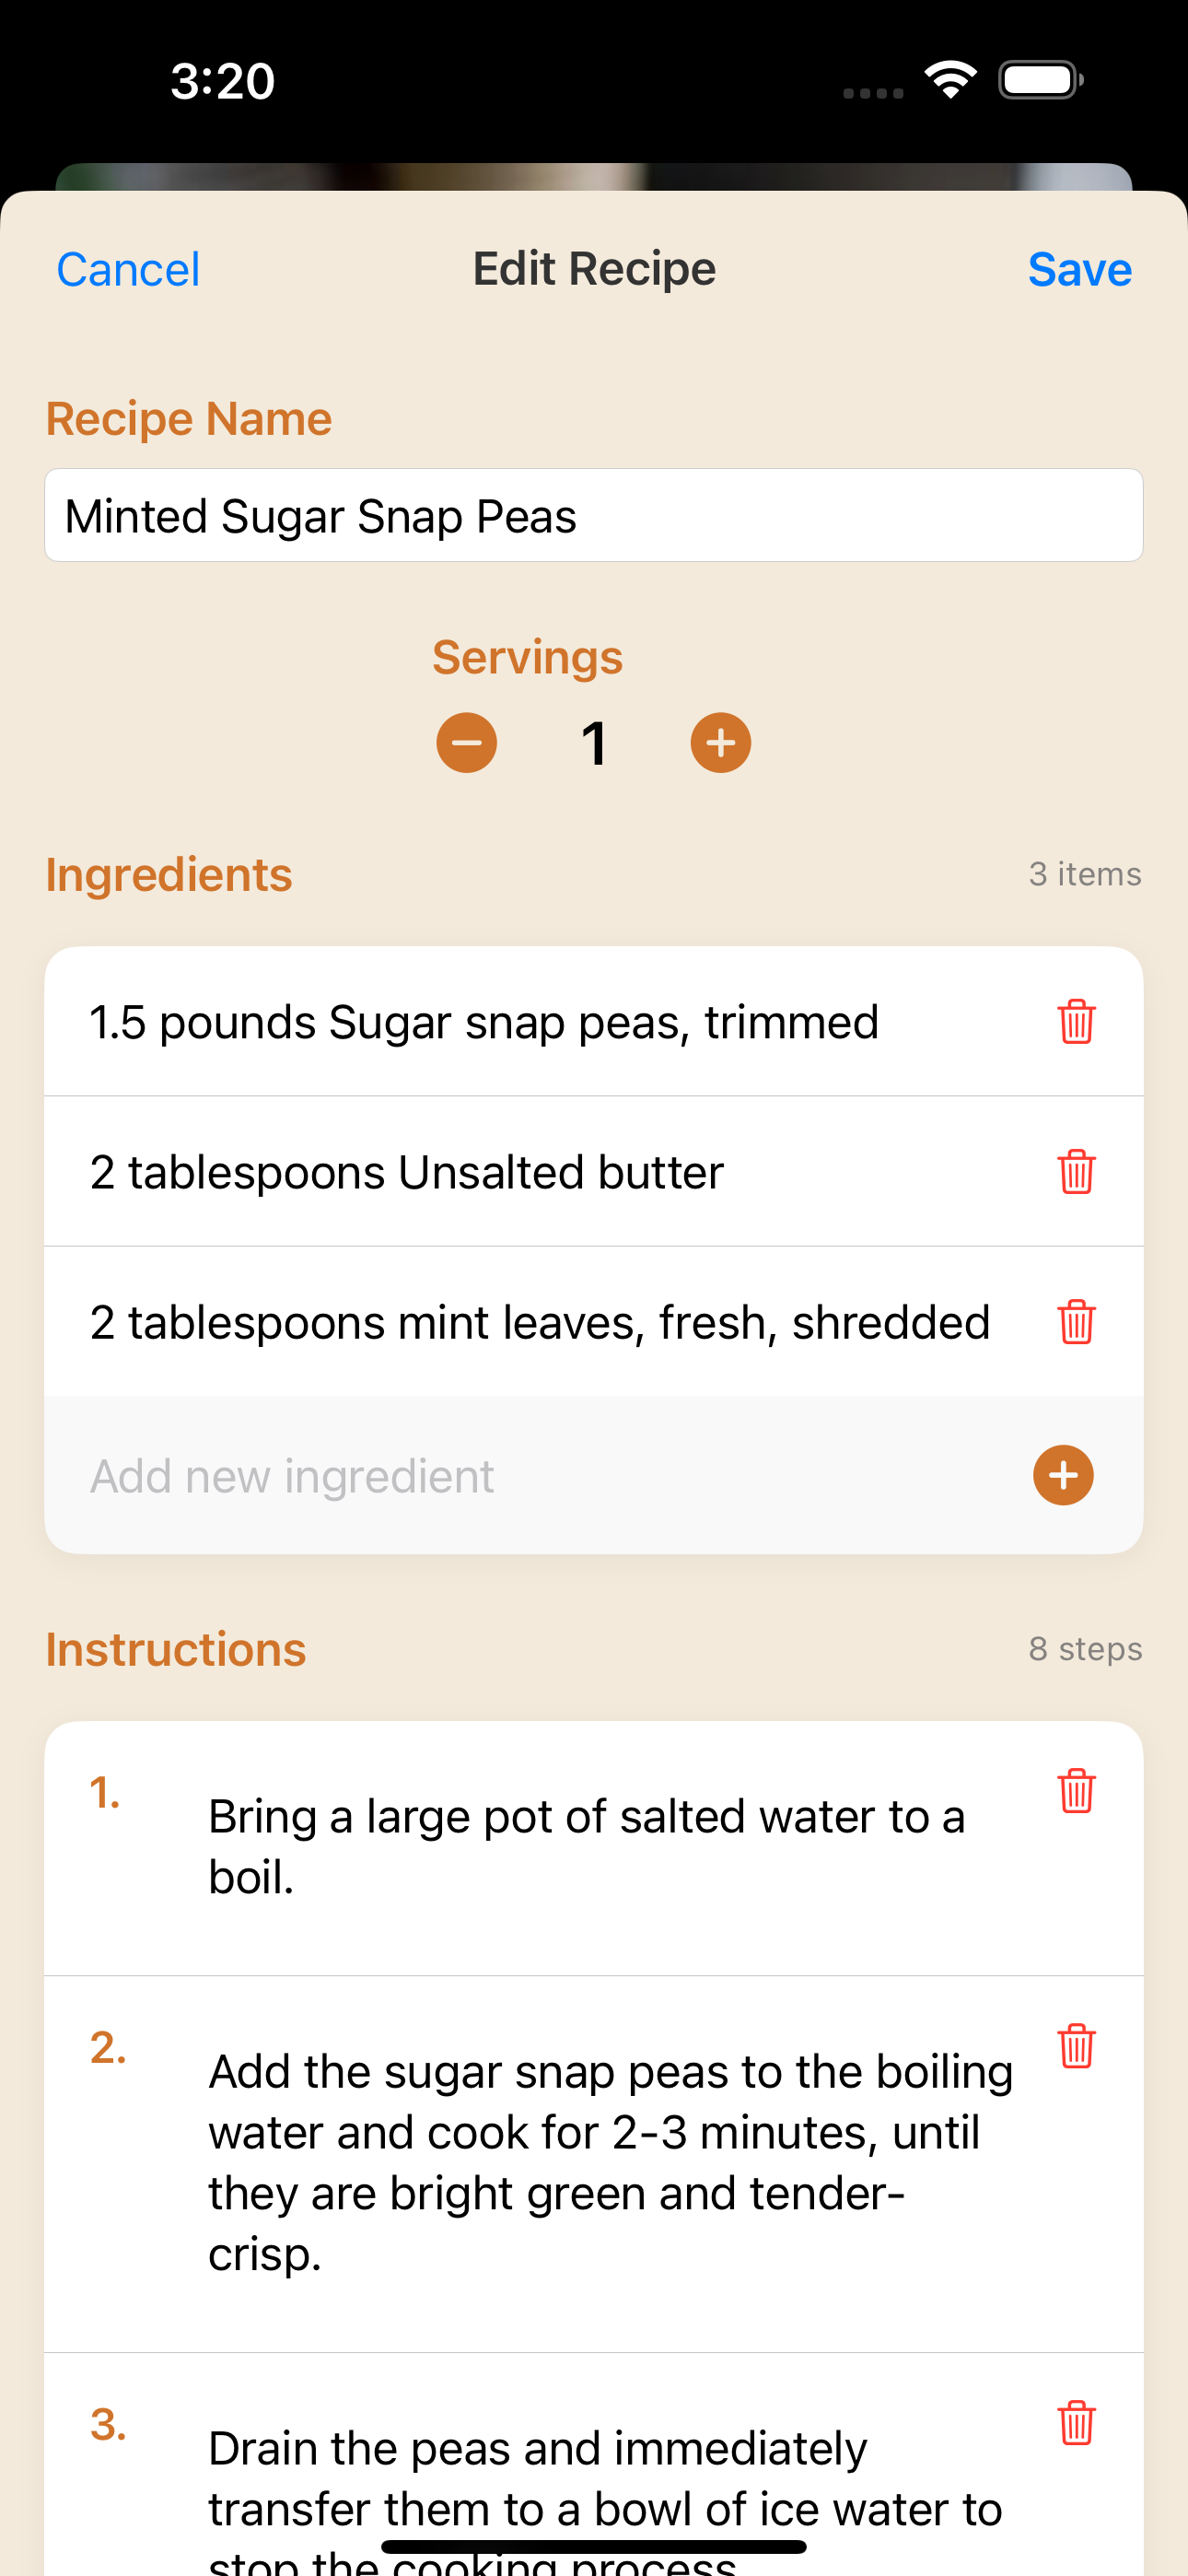Select the mint leaves ingredient text
1188x2576 pixels.
tap(540, 1322)
